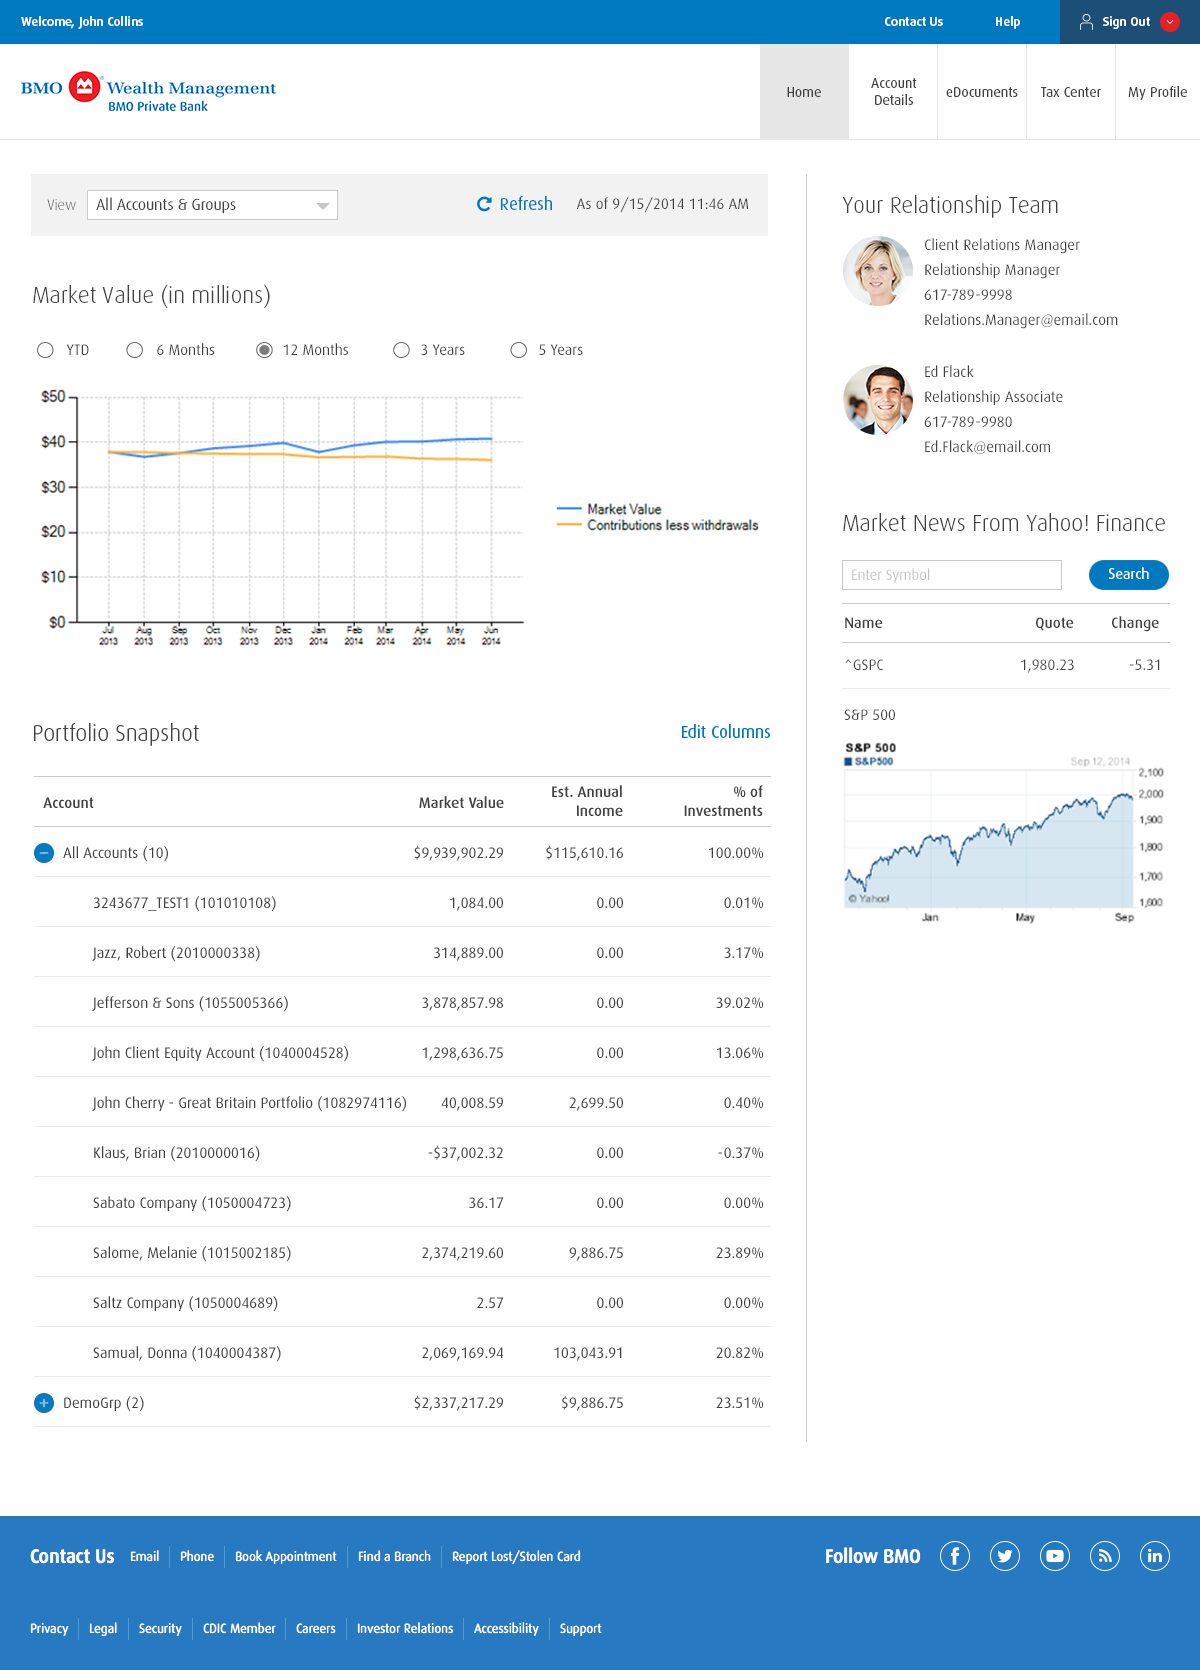This screenshot has width=1200, height=1670.
Task: Select the YTD radio button
Action: 45,350
